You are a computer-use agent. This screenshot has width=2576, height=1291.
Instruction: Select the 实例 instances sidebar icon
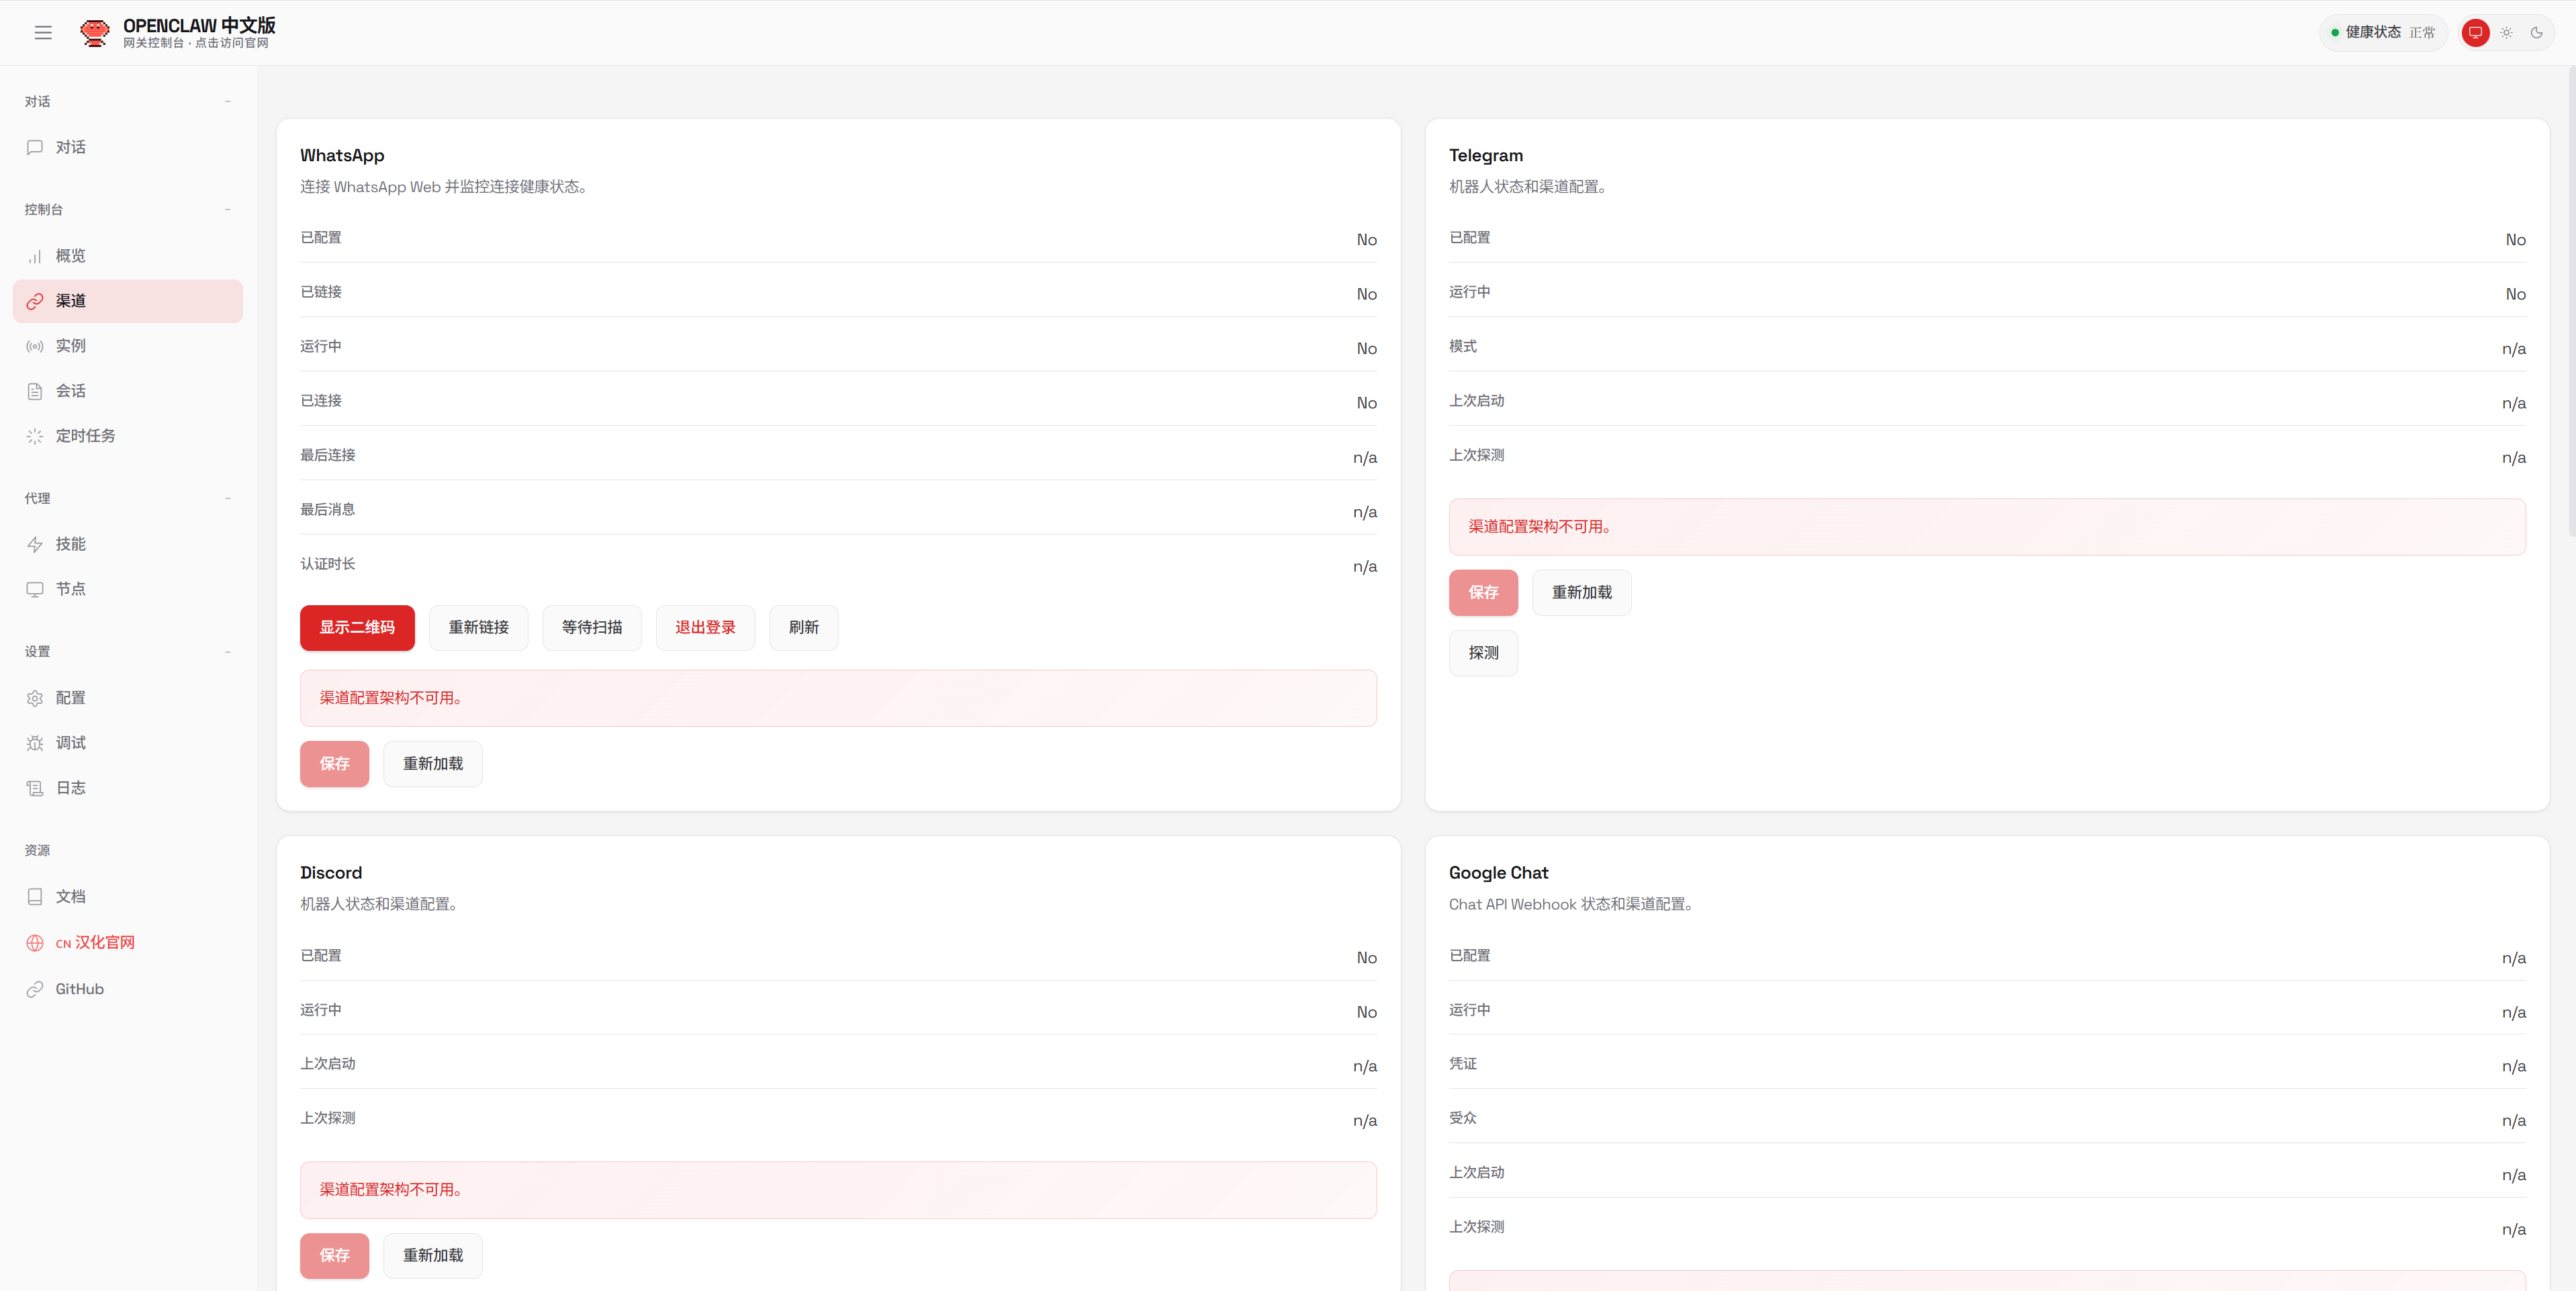click(70, 345)
